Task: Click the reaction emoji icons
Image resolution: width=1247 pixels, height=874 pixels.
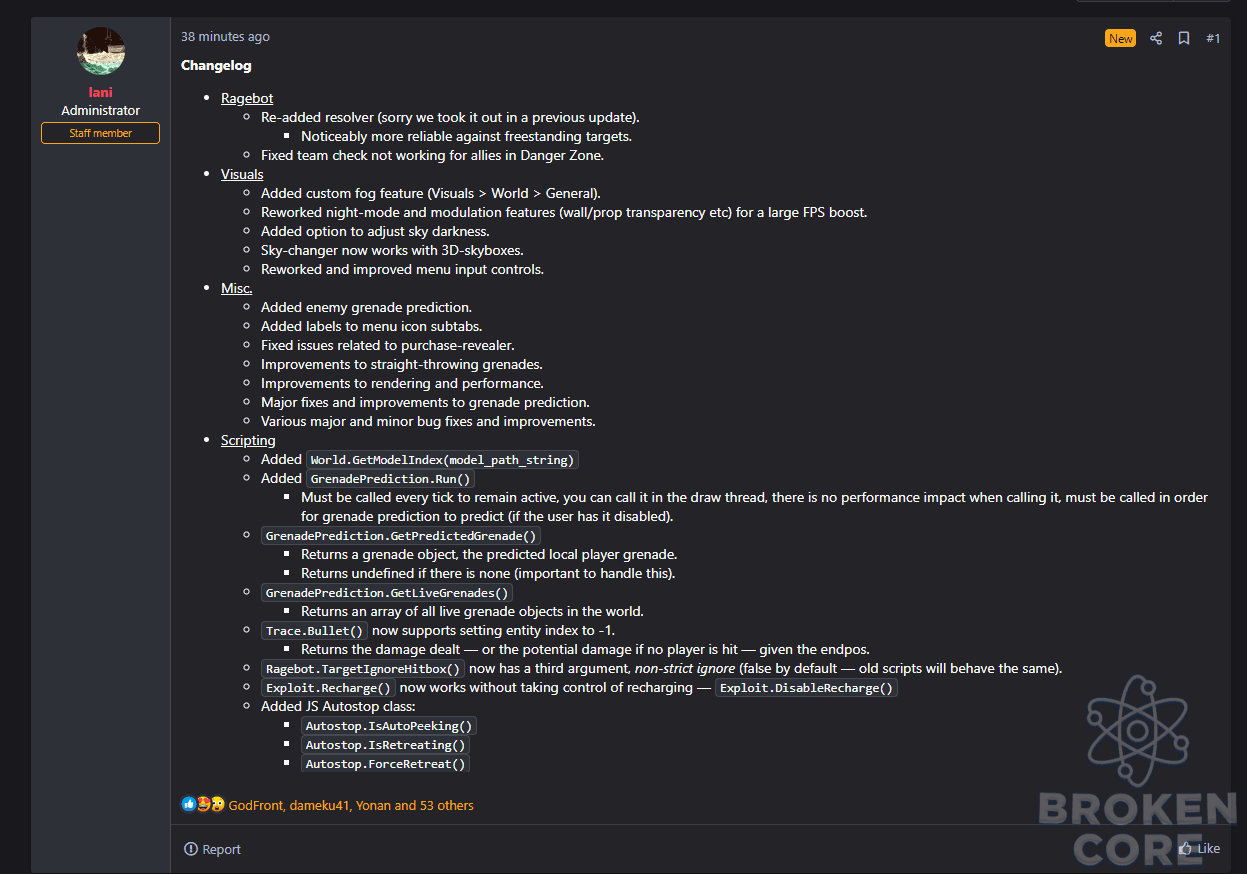Action: (x=203, y=804)
